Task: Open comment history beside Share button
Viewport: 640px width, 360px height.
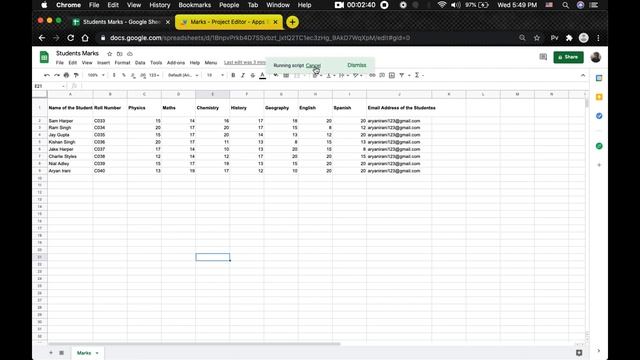Action: (x=543, y=57)
